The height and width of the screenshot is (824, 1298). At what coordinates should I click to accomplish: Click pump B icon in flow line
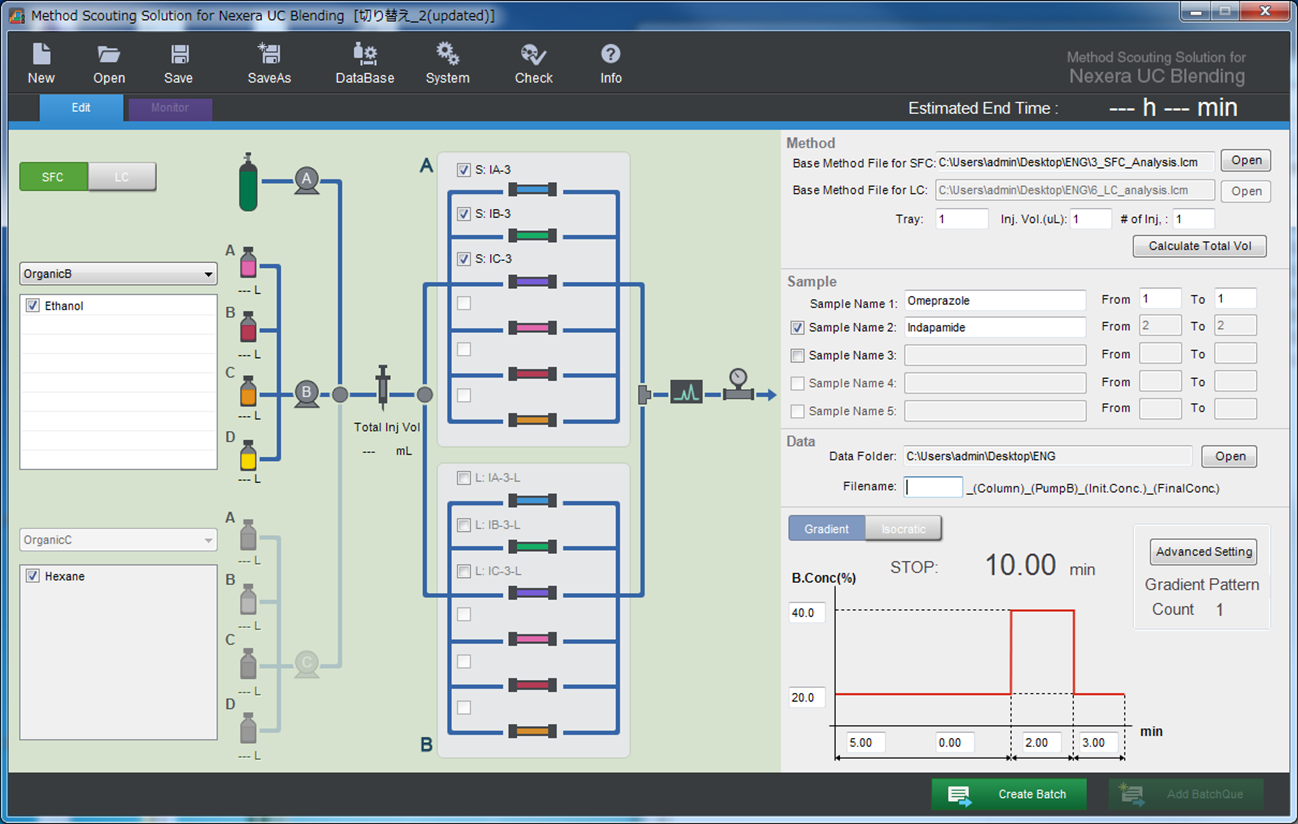point(306,393)
